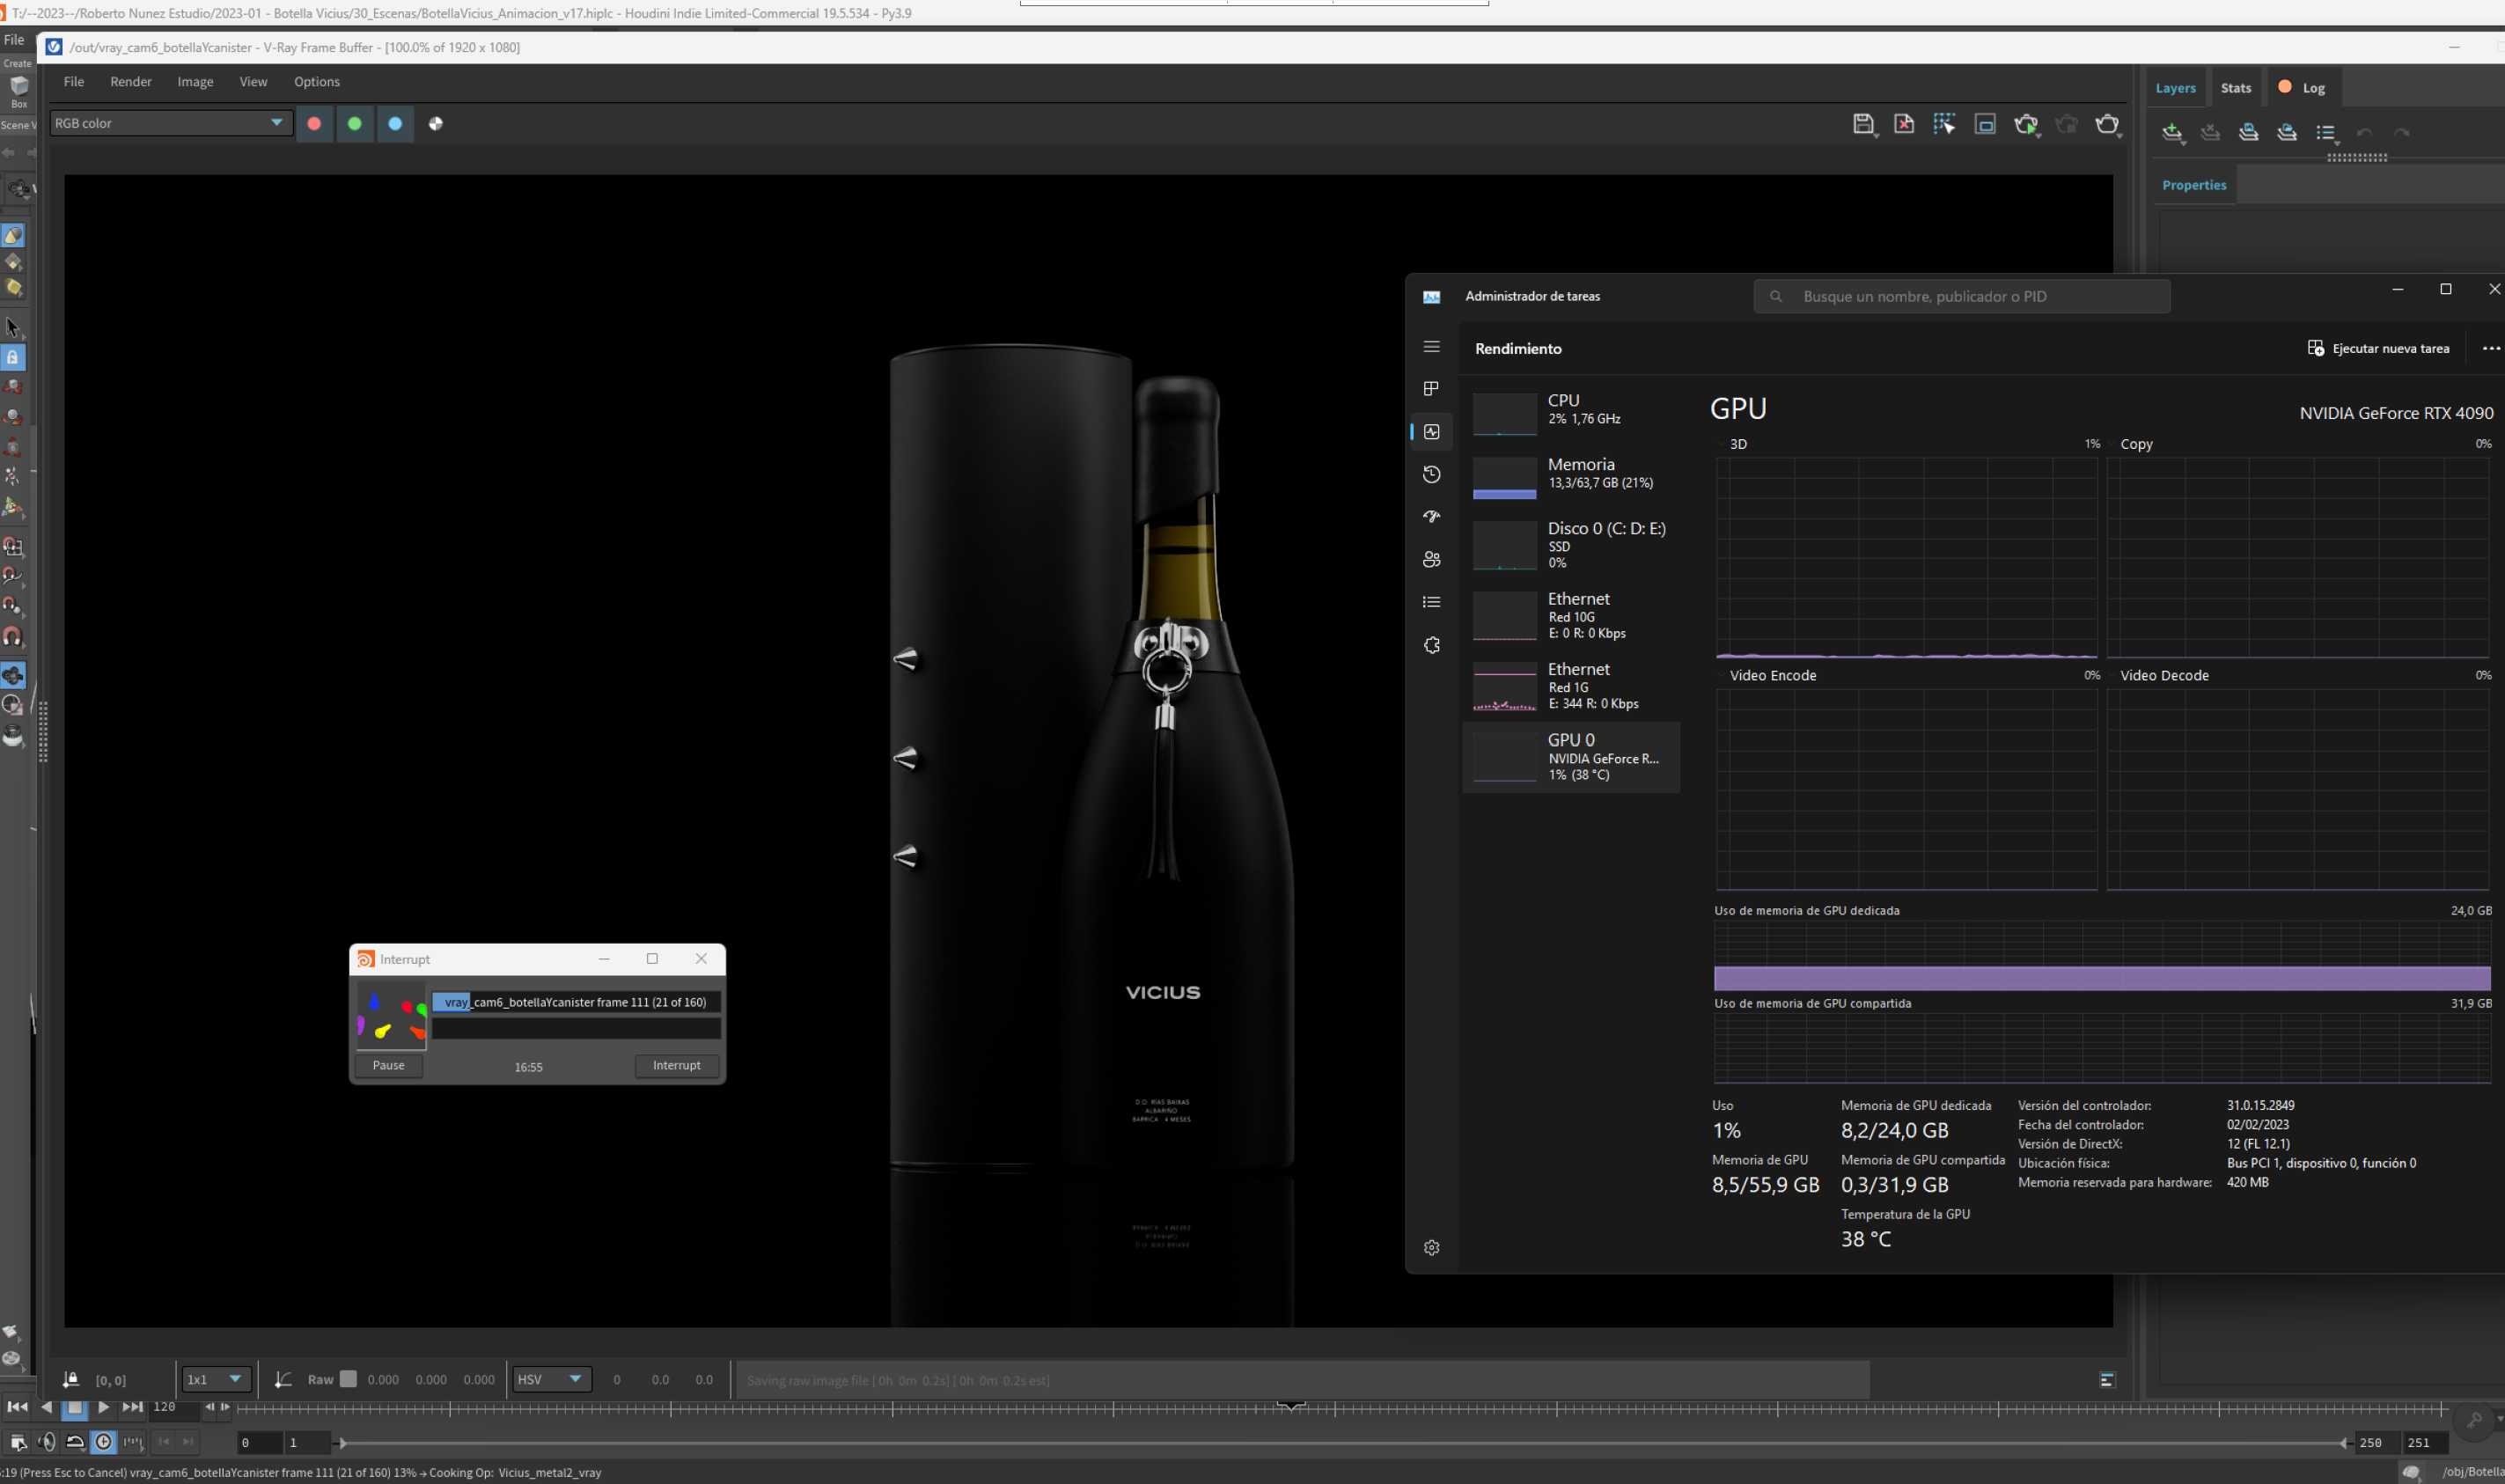Toggle the curve icon left of Raw
This screenshot has height=1484, width=2505.
tap(283, 1379)
